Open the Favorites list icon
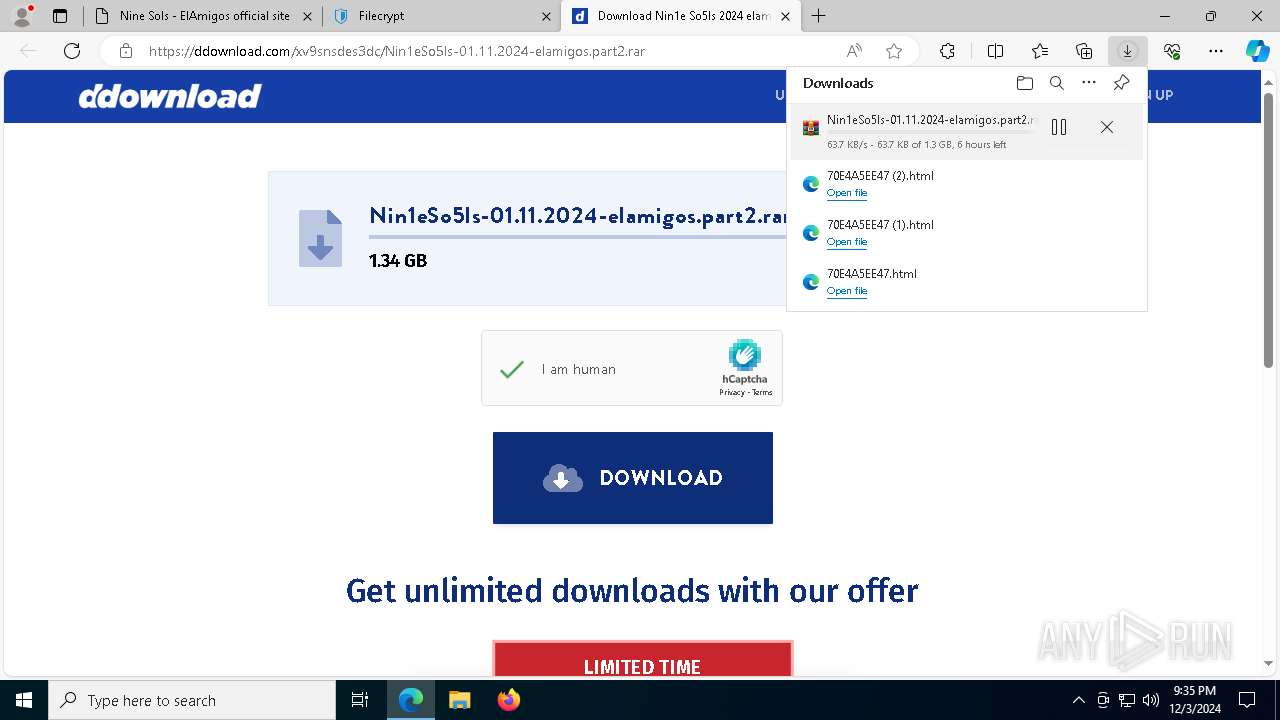The image size is (1280, 720). click(1040, 51)
